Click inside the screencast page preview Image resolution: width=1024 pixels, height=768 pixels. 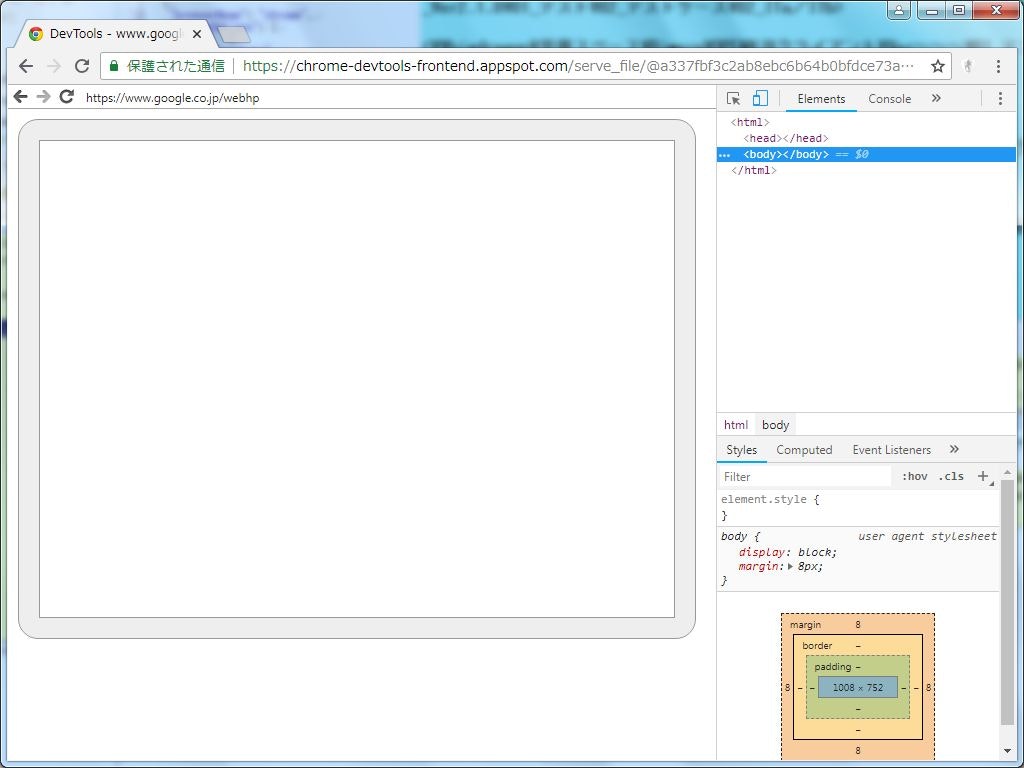coord(357,379)
